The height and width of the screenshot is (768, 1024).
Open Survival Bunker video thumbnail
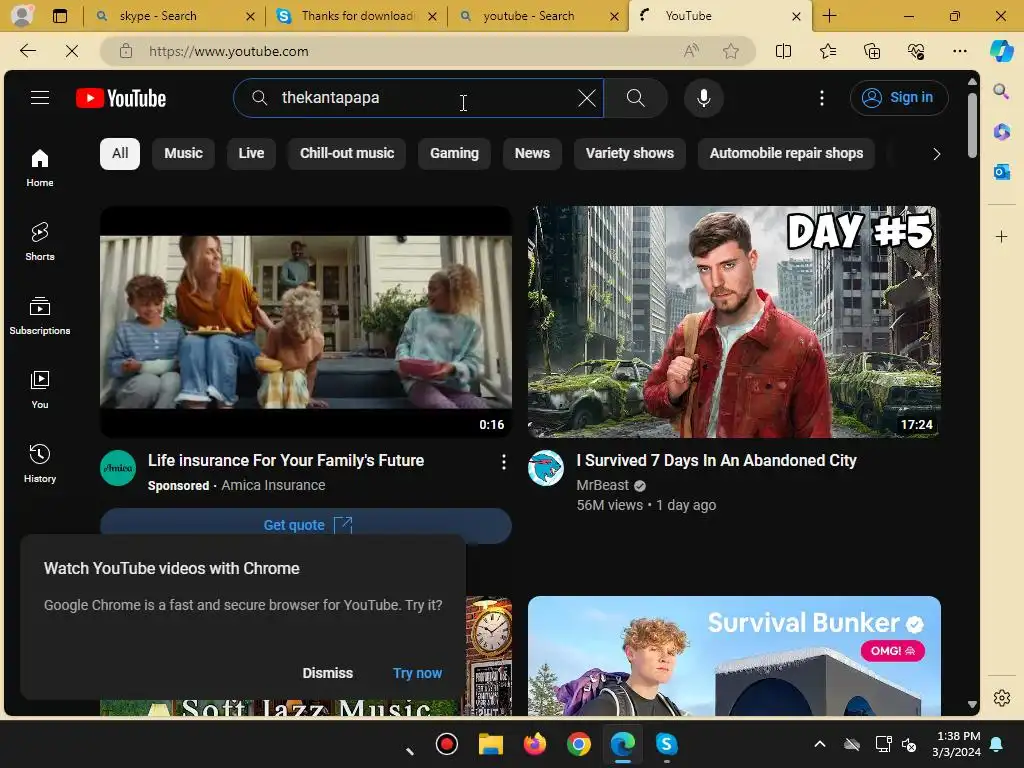pos(734,656)
